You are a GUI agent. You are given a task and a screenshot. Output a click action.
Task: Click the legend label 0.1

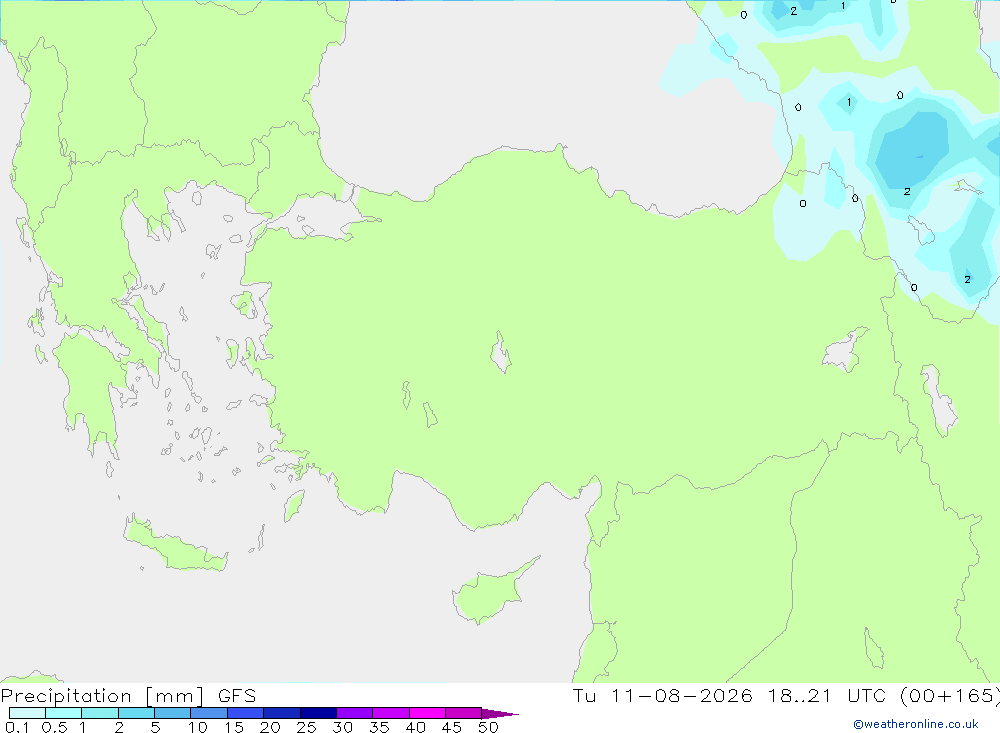(x=17, y=727)
